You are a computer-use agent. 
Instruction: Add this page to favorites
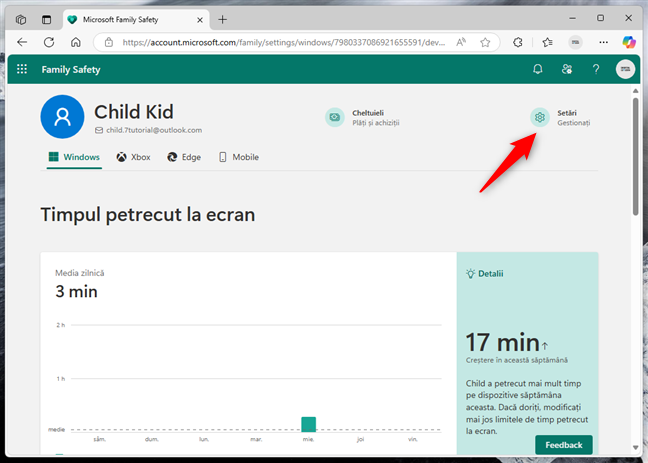pos(485,42)
